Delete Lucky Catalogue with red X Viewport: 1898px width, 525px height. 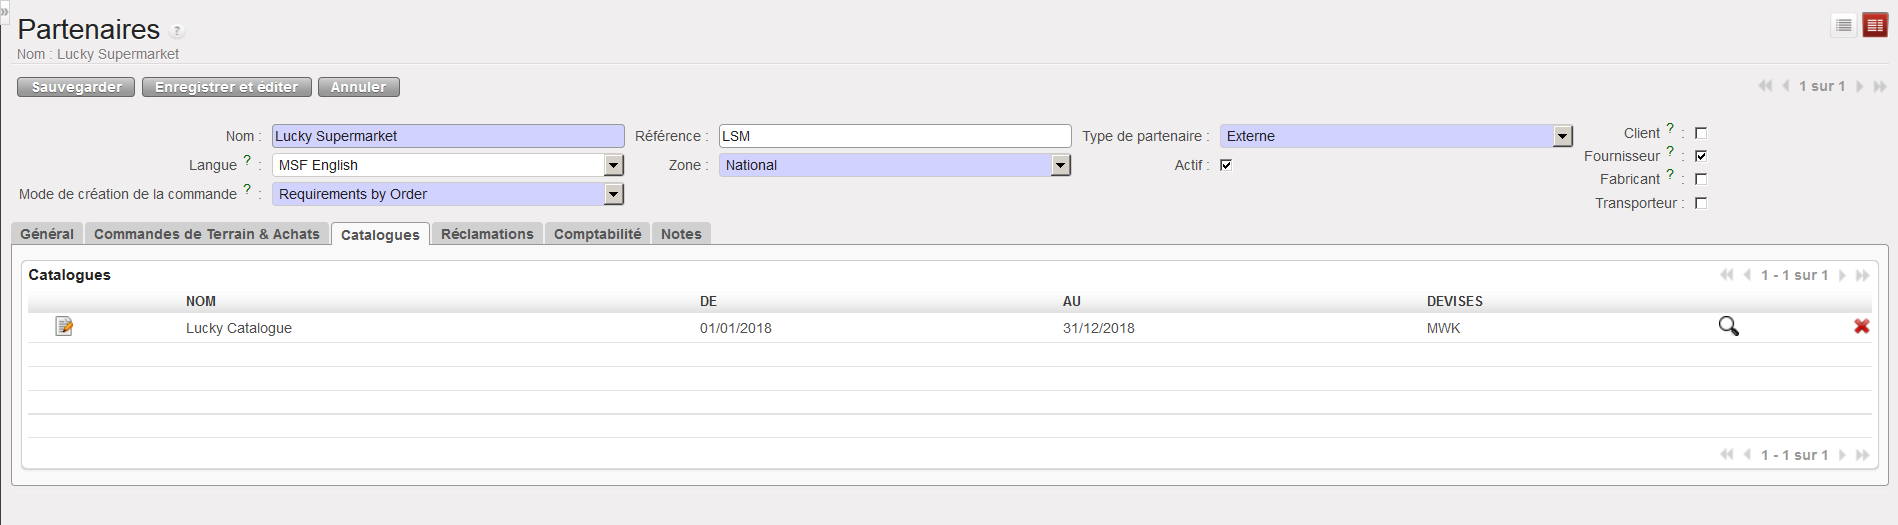click(1861, 326)
